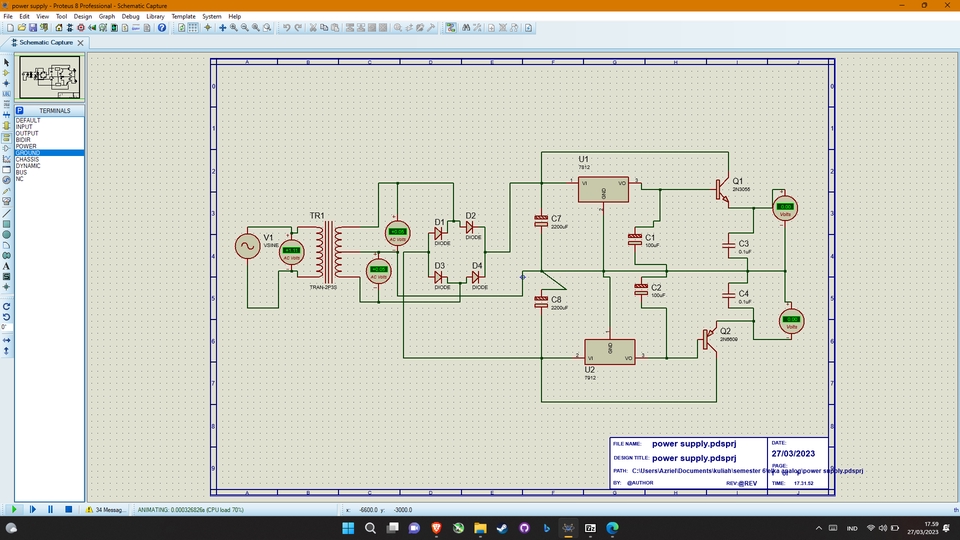Open the Library menu
960x540 pixels.
pyautogui.click(x=155, y=17)
